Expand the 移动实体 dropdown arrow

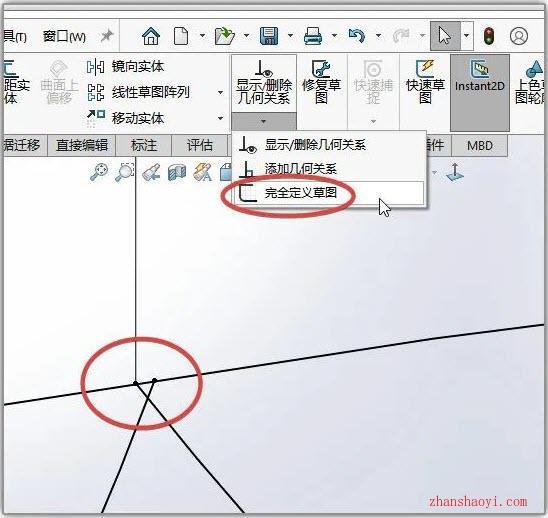point(221,118)
